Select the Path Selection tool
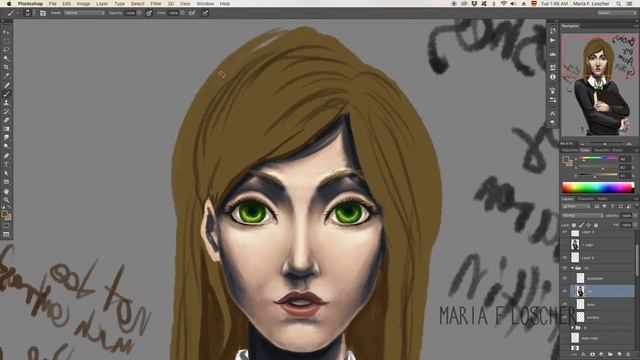Viewport: 640px width, 360px height. (x=6, y=173)
